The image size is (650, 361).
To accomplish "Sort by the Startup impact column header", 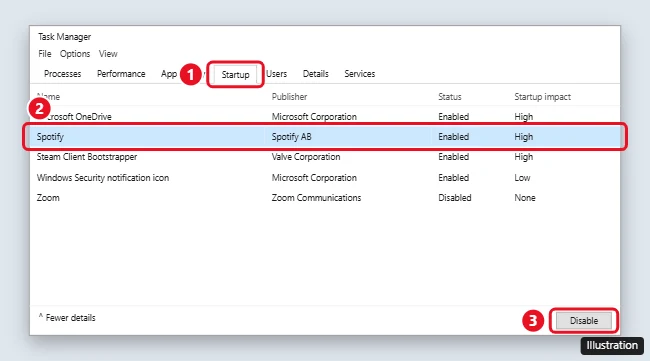I will (x=543, y=97).
